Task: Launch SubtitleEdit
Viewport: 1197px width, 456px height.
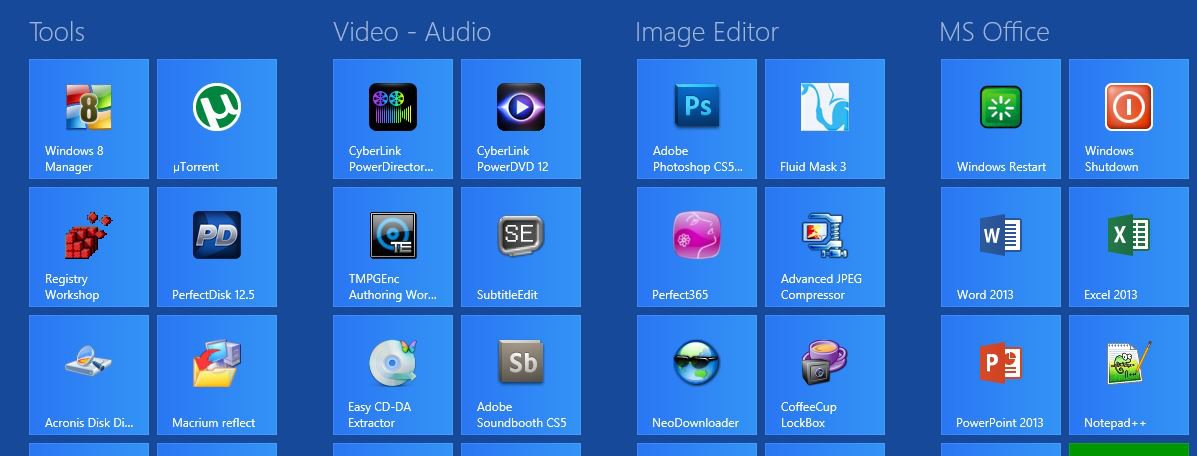Action: (521, 247)
